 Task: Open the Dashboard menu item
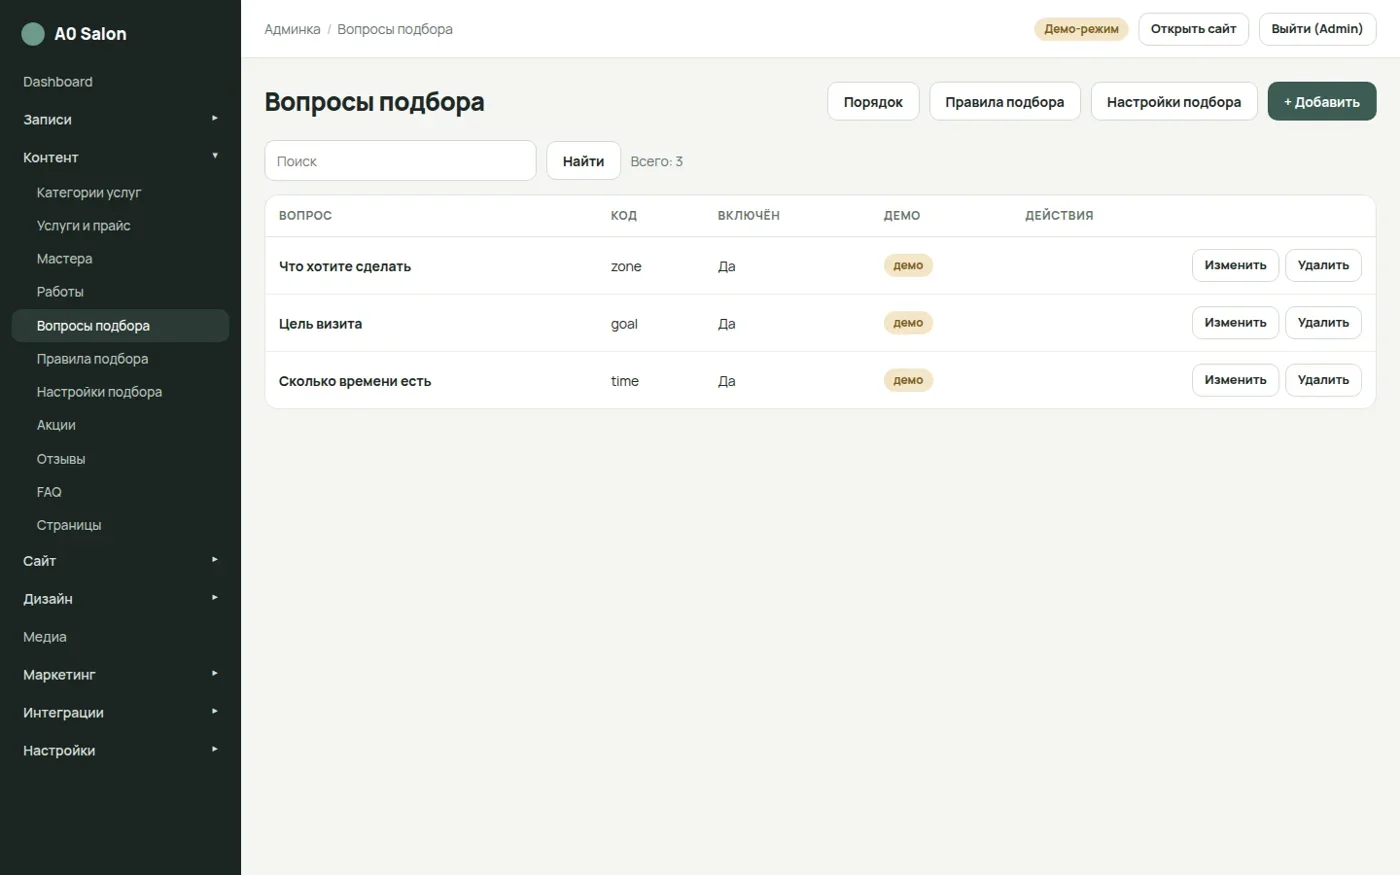58,82
